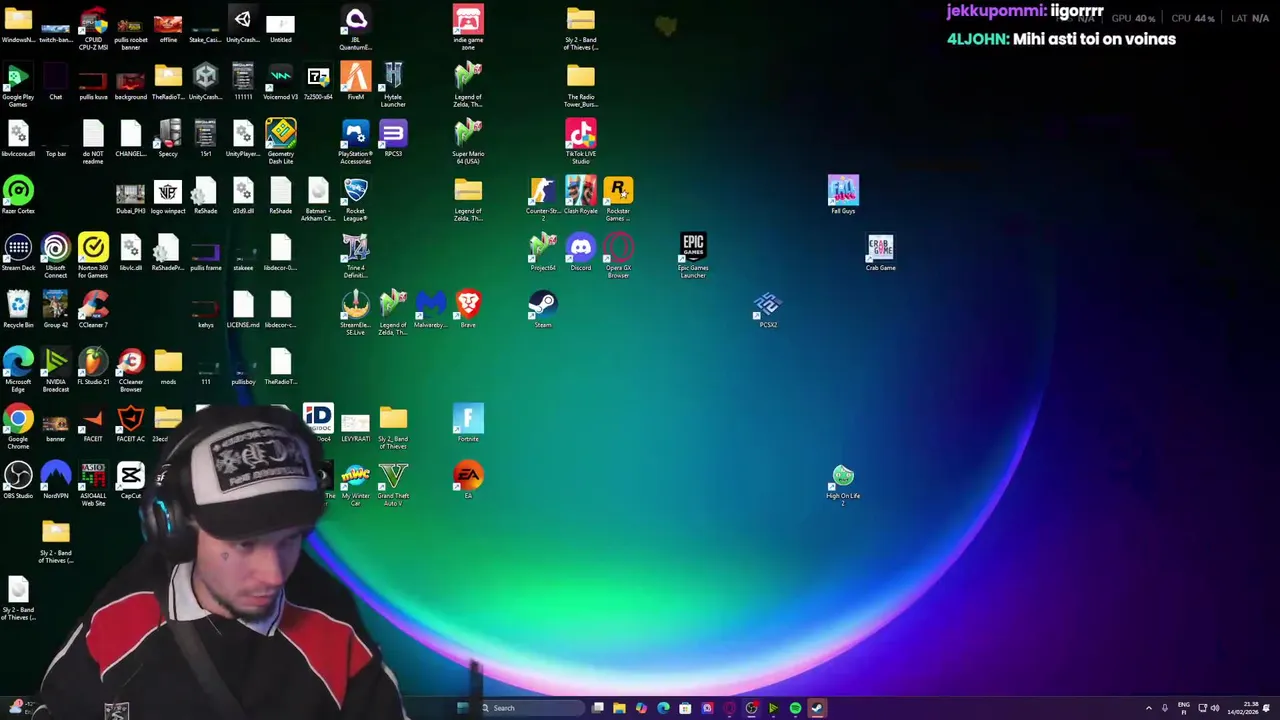Open the Windows Start menu
Image resolution: width=1280 pixels, height=720 pixels.
coord(462,708)
